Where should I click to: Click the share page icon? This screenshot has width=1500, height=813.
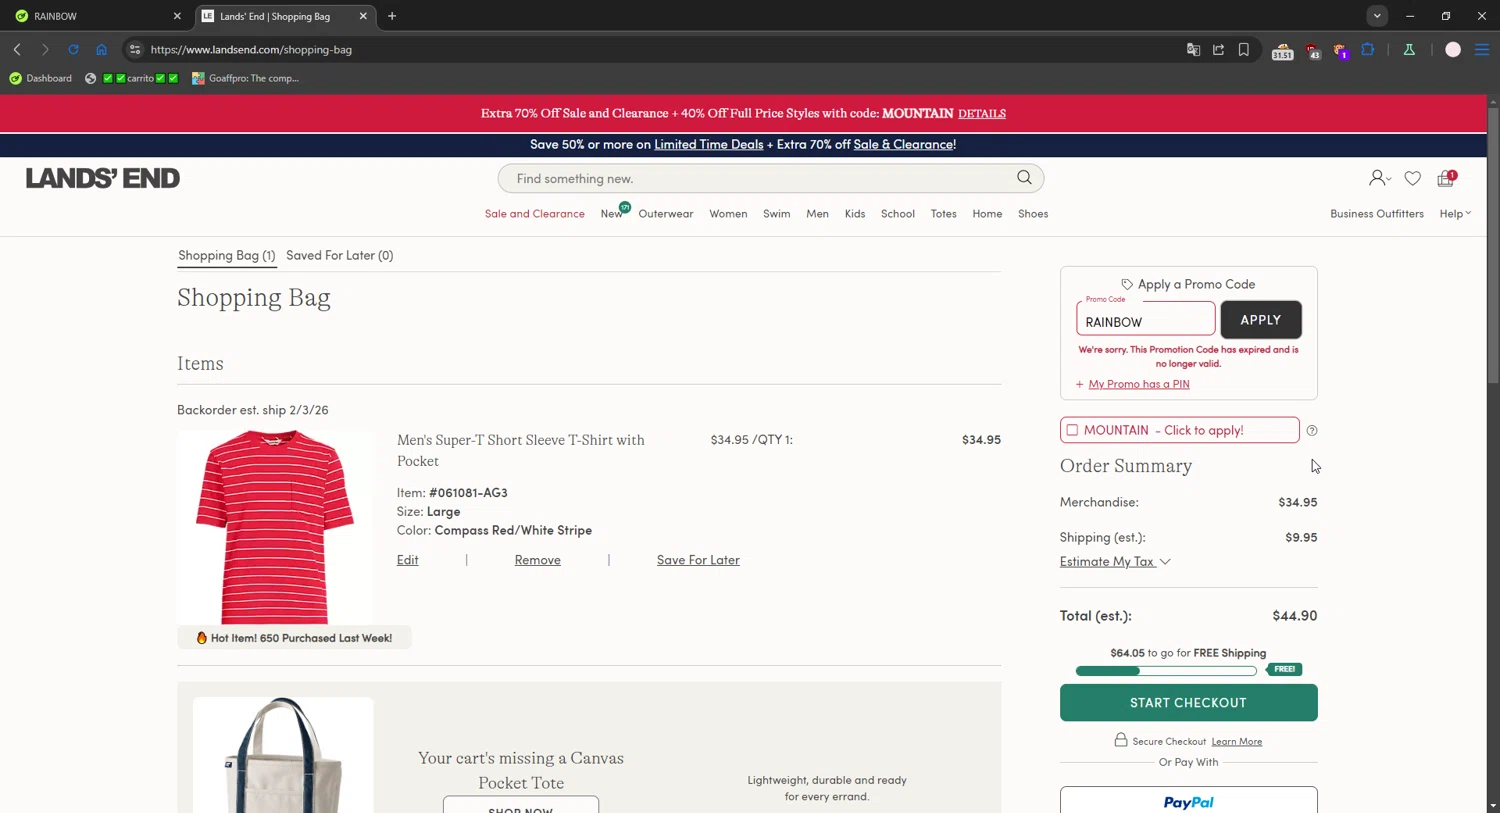(1218, 49)
